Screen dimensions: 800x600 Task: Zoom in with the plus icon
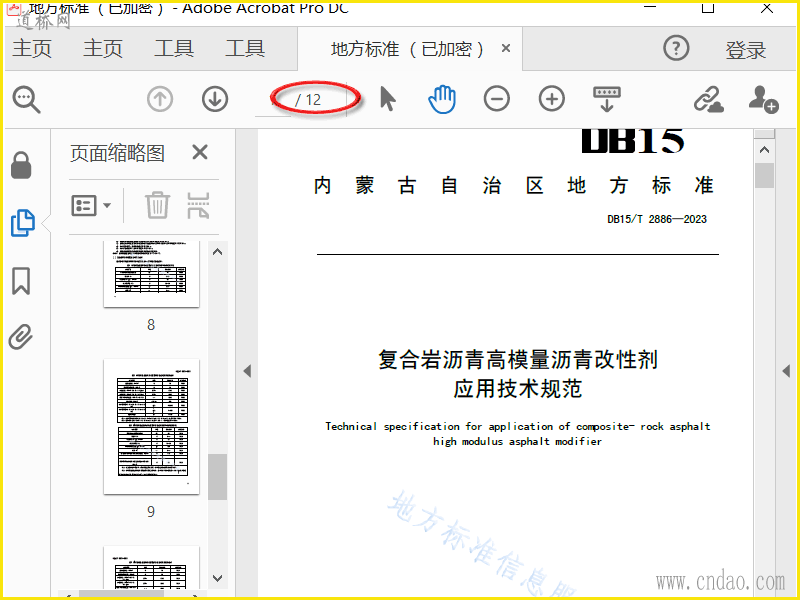click(552, 98)
